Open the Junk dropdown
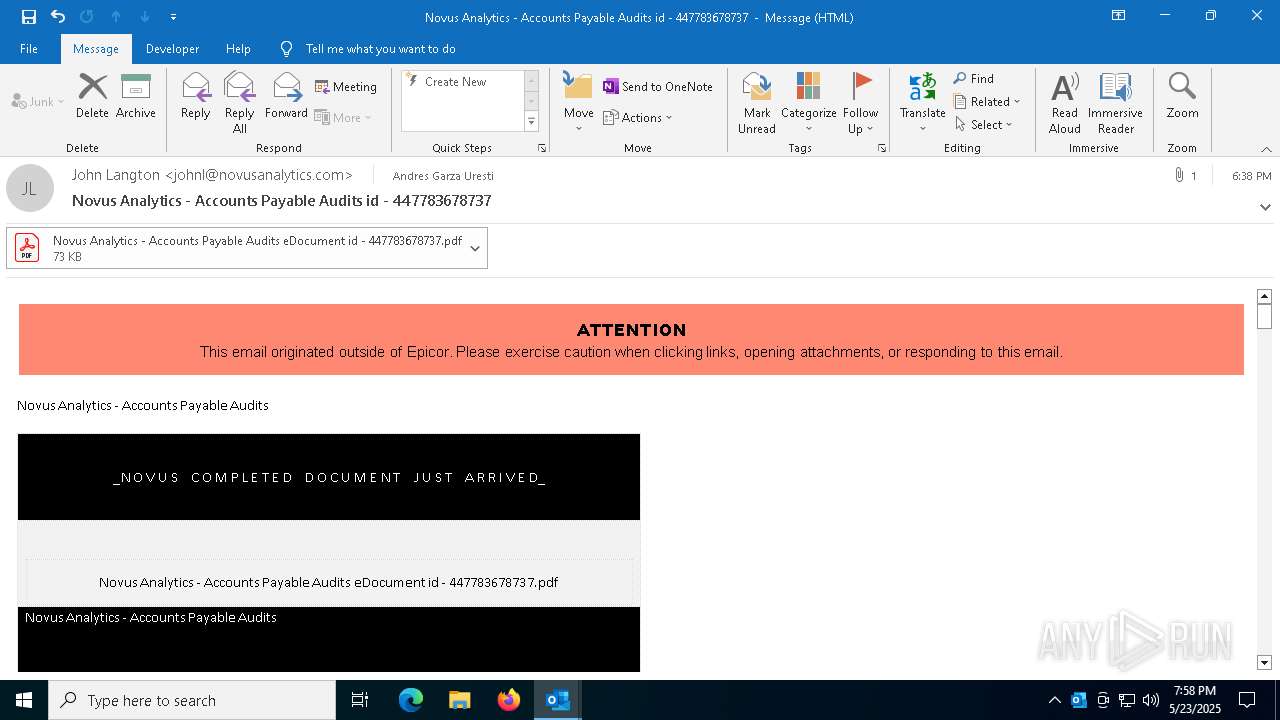The height and width of the screenshot is (720, 1280). coord(38,102)
